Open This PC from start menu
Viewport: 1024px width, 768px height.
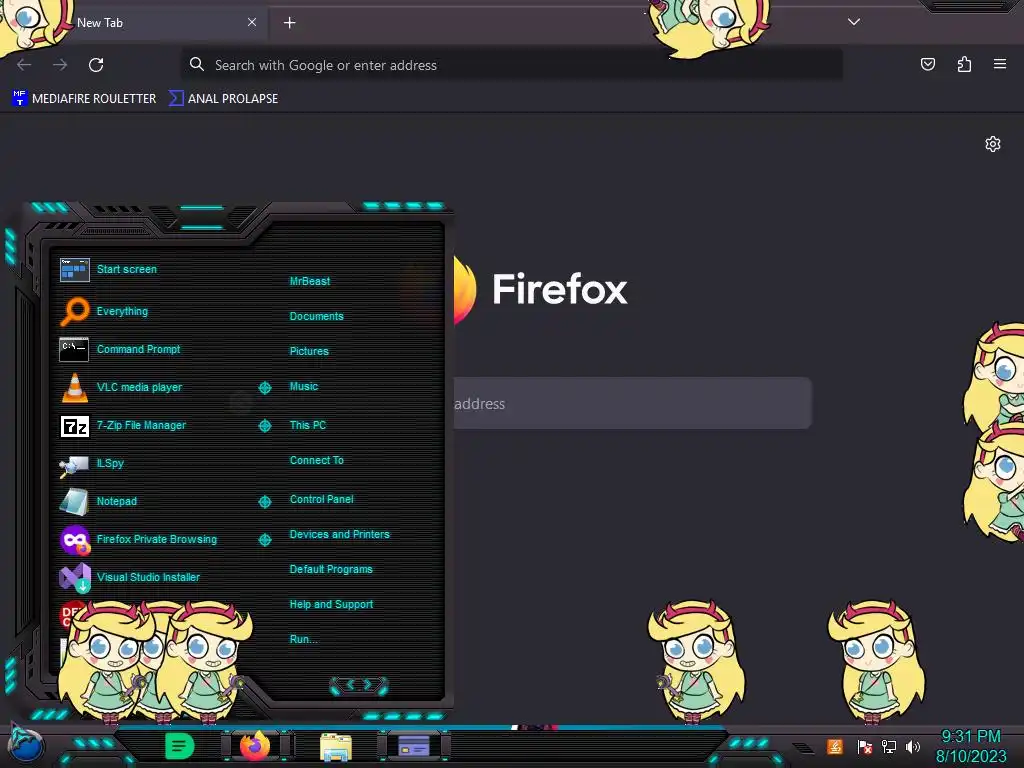tap(308, 424)
